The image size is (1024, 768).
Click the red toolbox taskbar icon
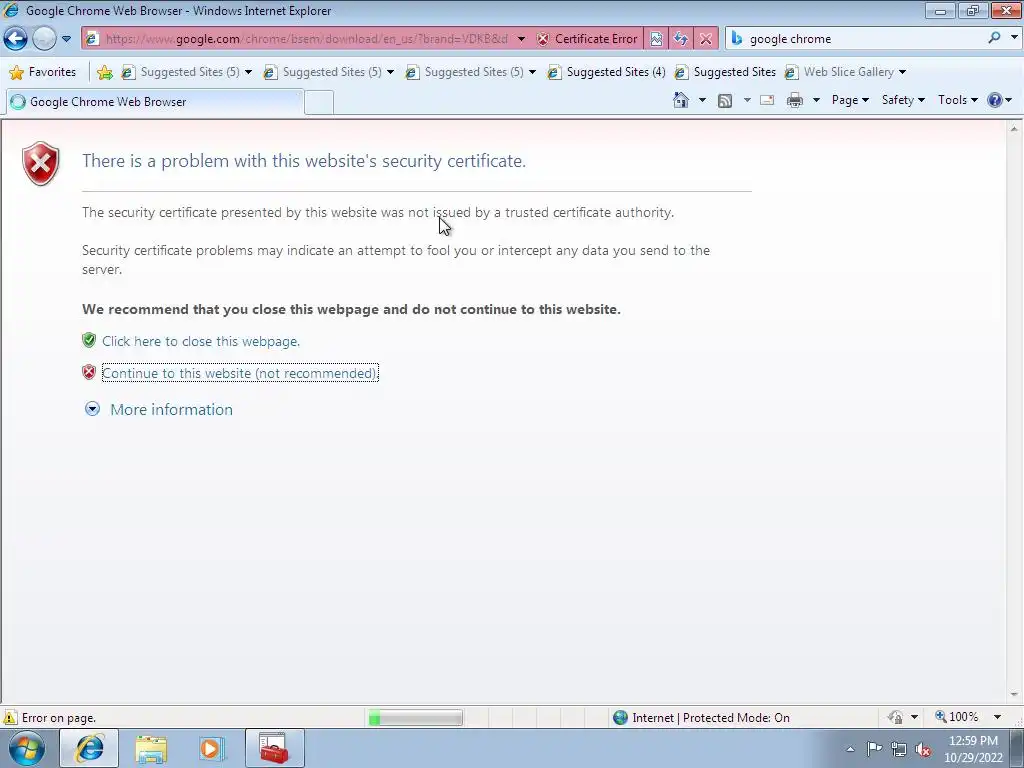tap(274, 748)
